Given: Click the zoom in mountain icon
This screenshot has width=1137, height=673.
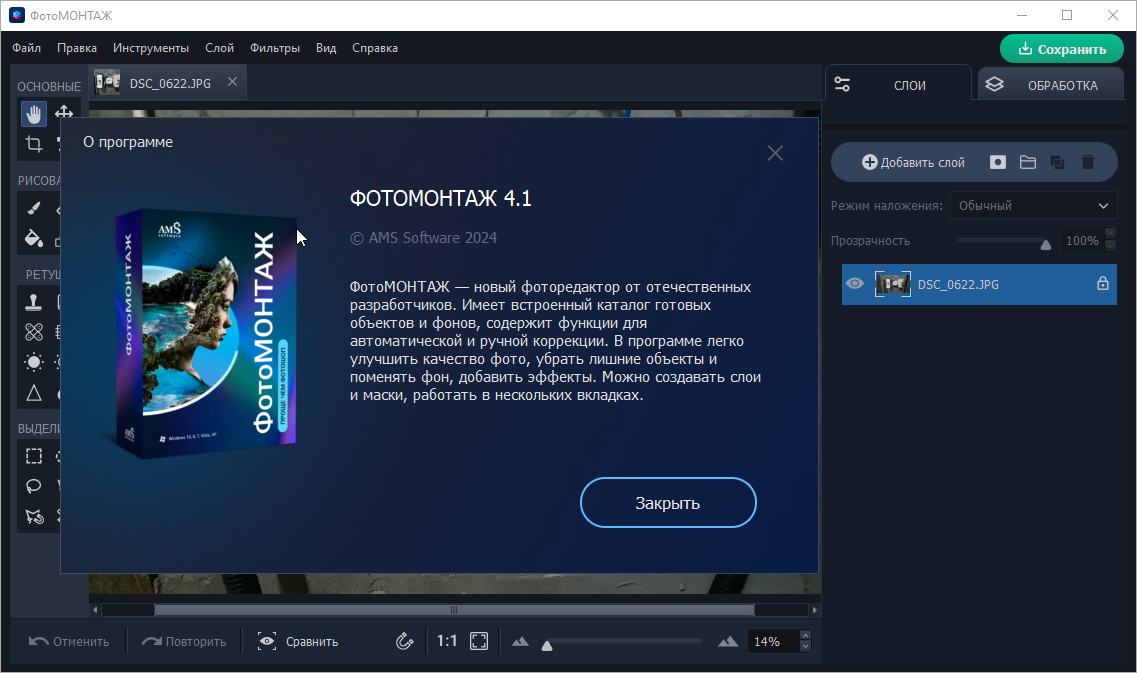Looking at the screenshot, I should click(727, 641).
